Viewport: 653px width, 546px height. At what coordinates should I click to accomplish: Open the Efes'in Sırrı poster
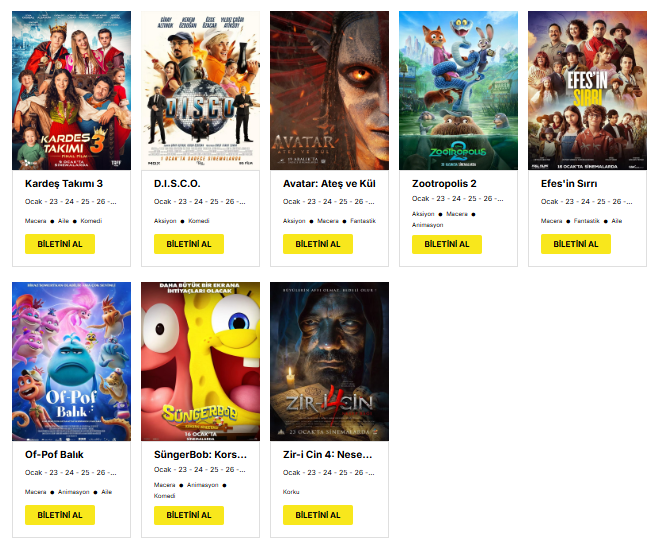tap(587, 90)
